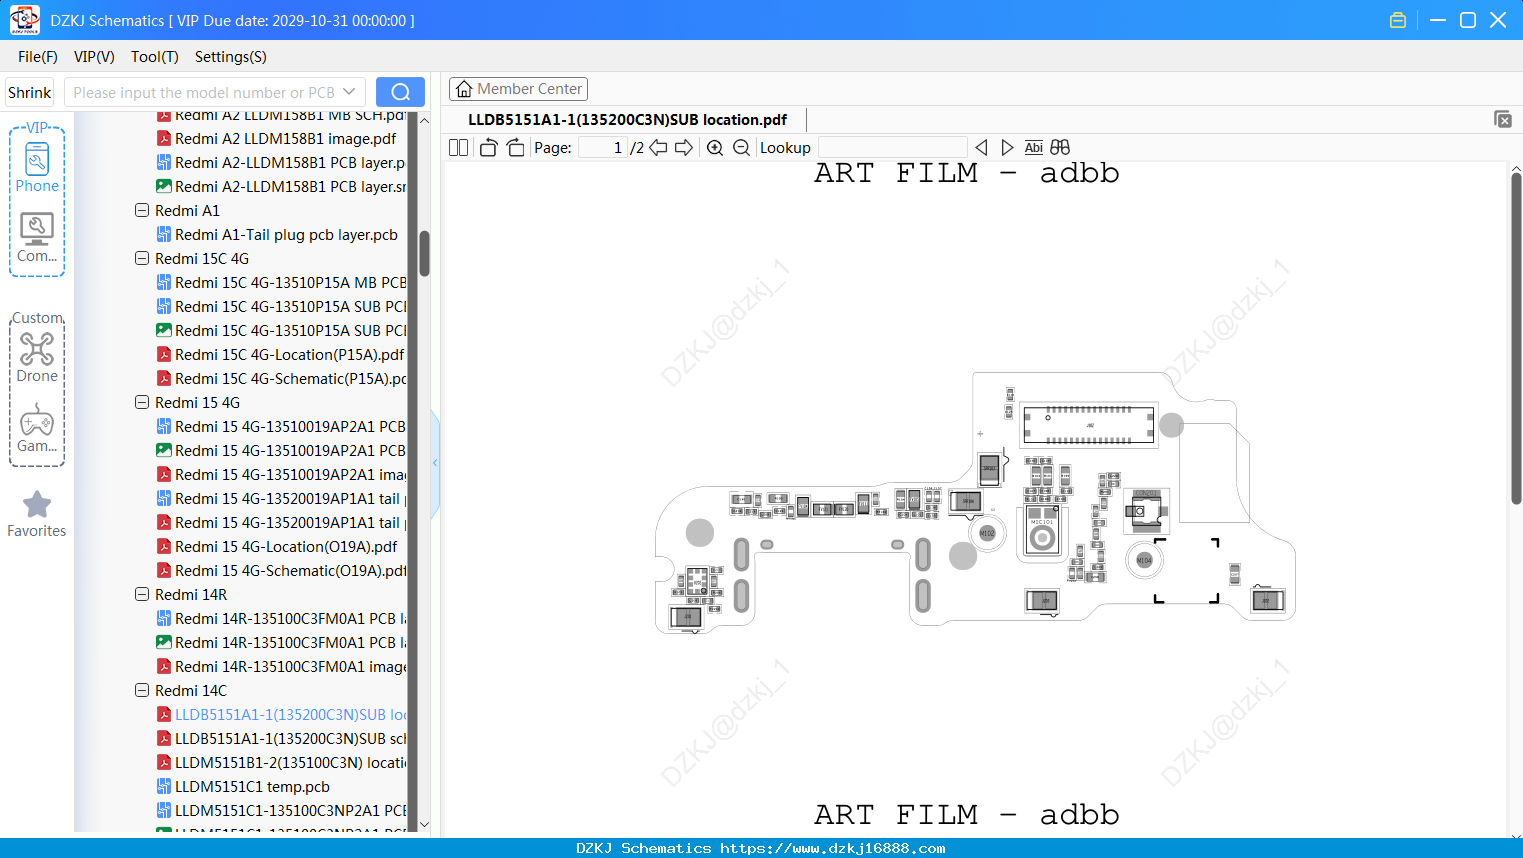Click the Lookup text field
This screenshot has height=858, width=1523.
pos(892,148)
